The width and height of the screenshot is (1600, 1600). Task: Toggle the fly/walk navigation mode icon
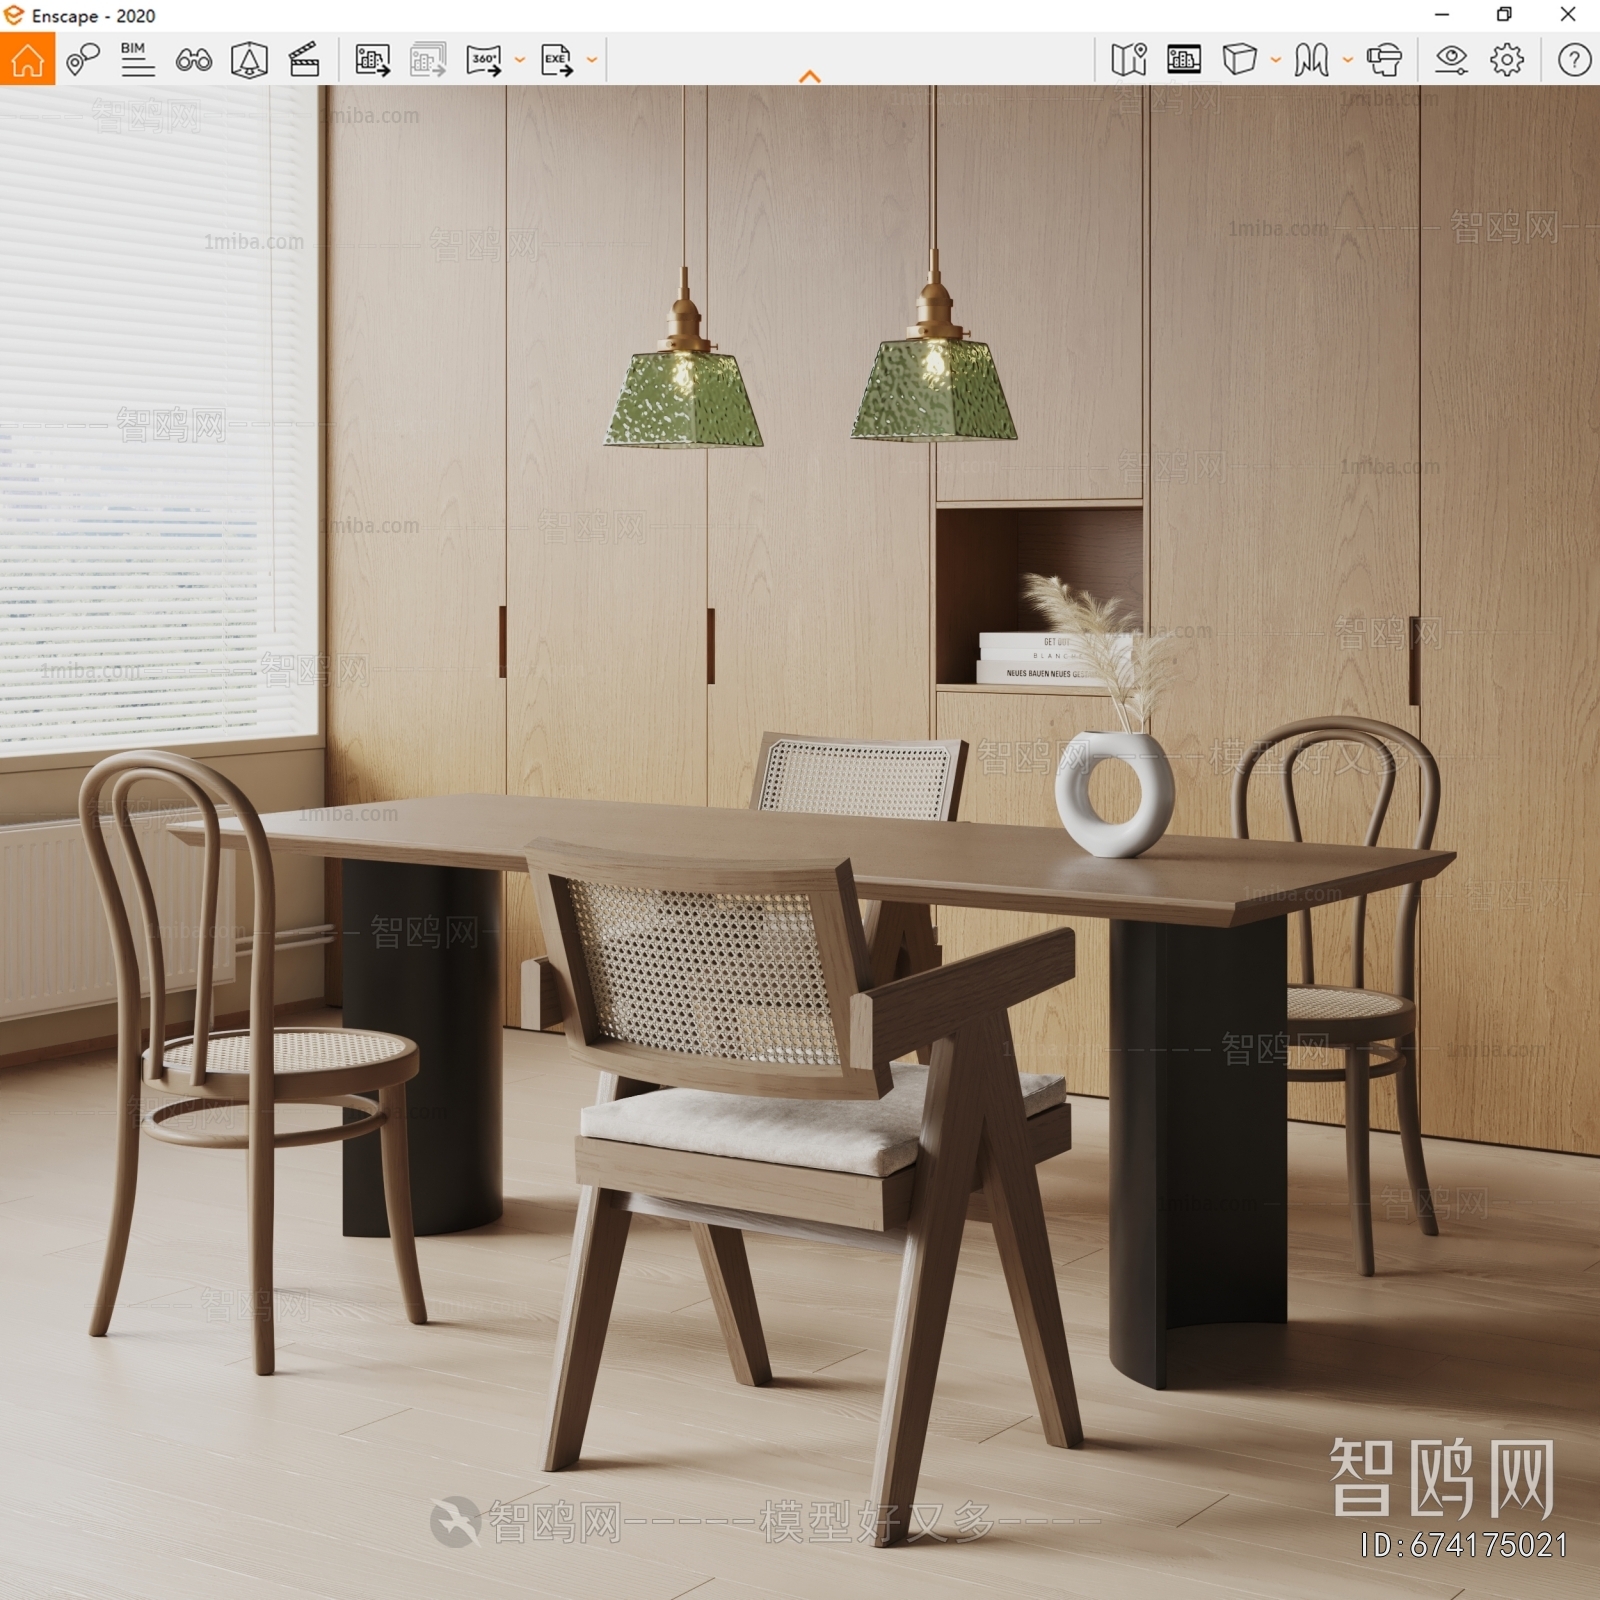pos(1311,60)
